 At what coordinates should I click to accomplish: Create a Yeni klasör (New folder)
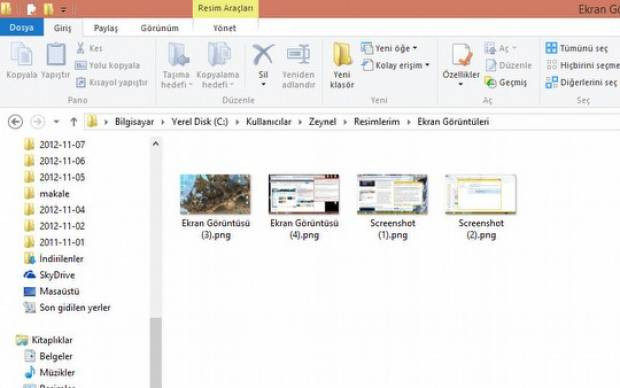click(x=342, y=66)
